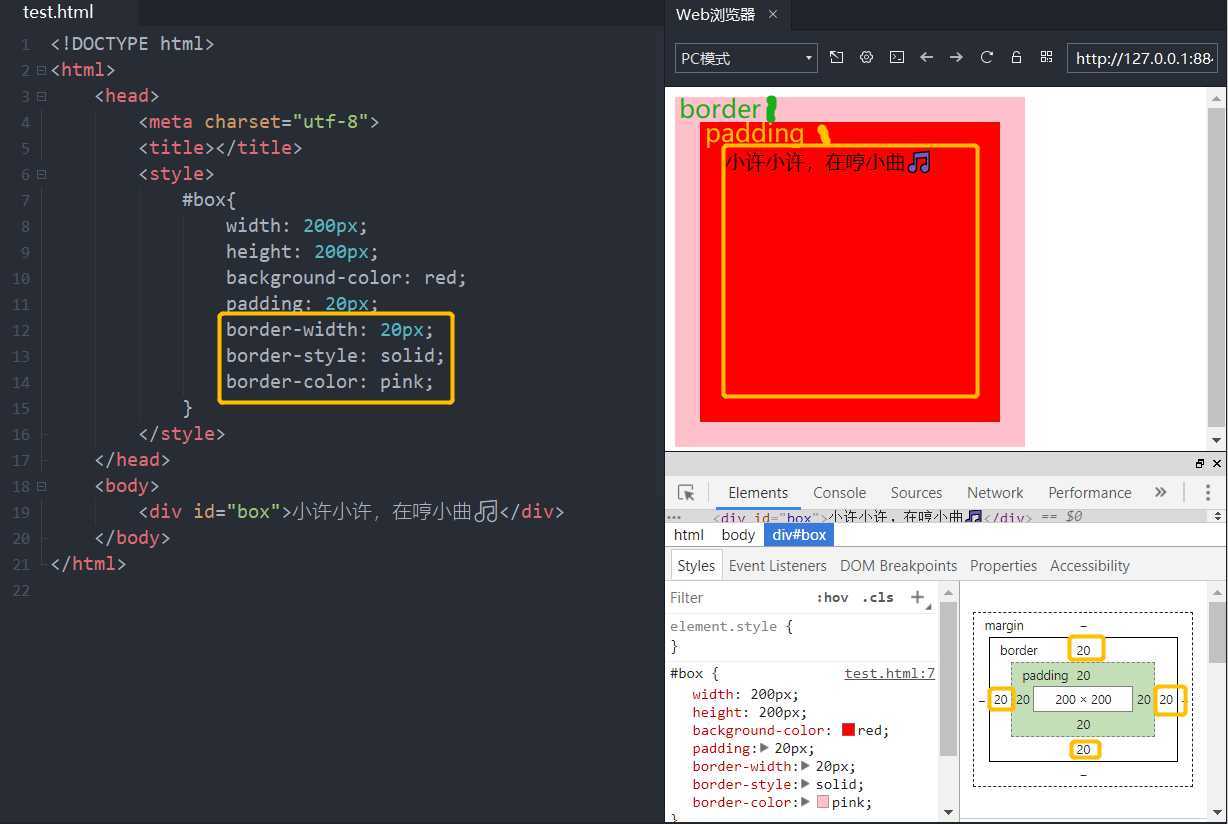Close the DevTools panel with X icon

coord(1217,464)
